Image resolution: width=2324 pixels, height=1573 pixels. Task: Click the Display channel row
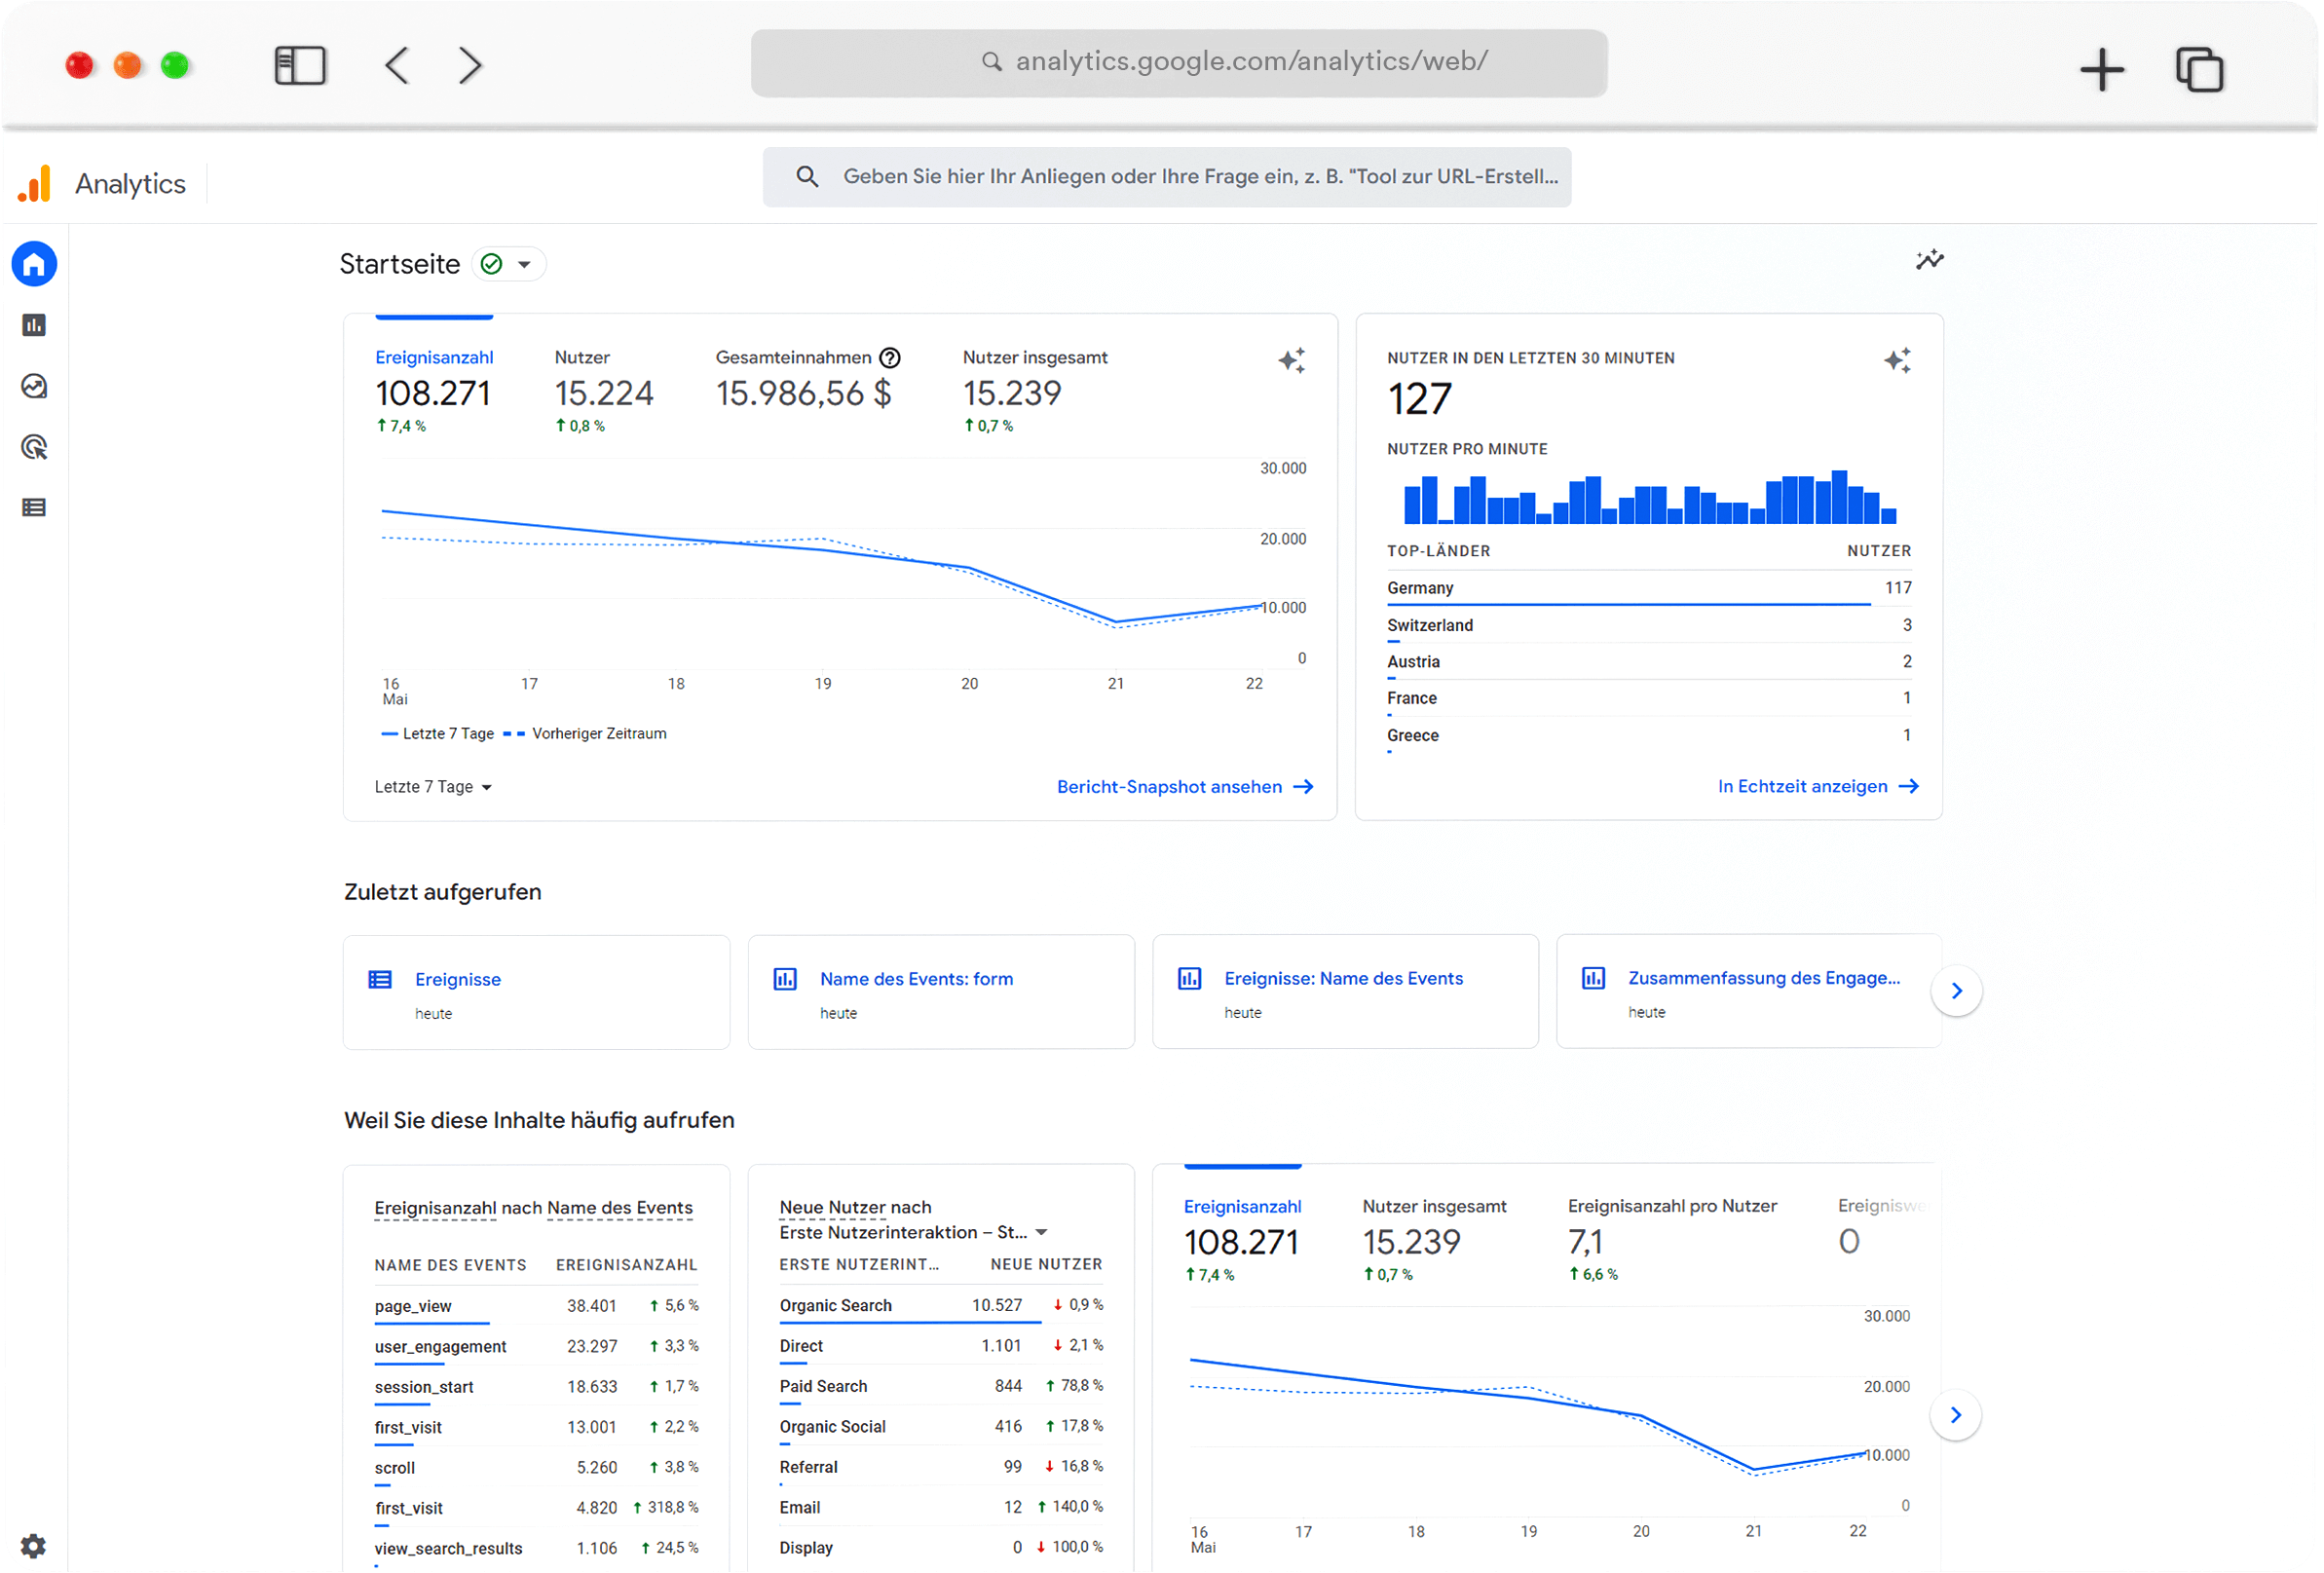coord(941,1549)
